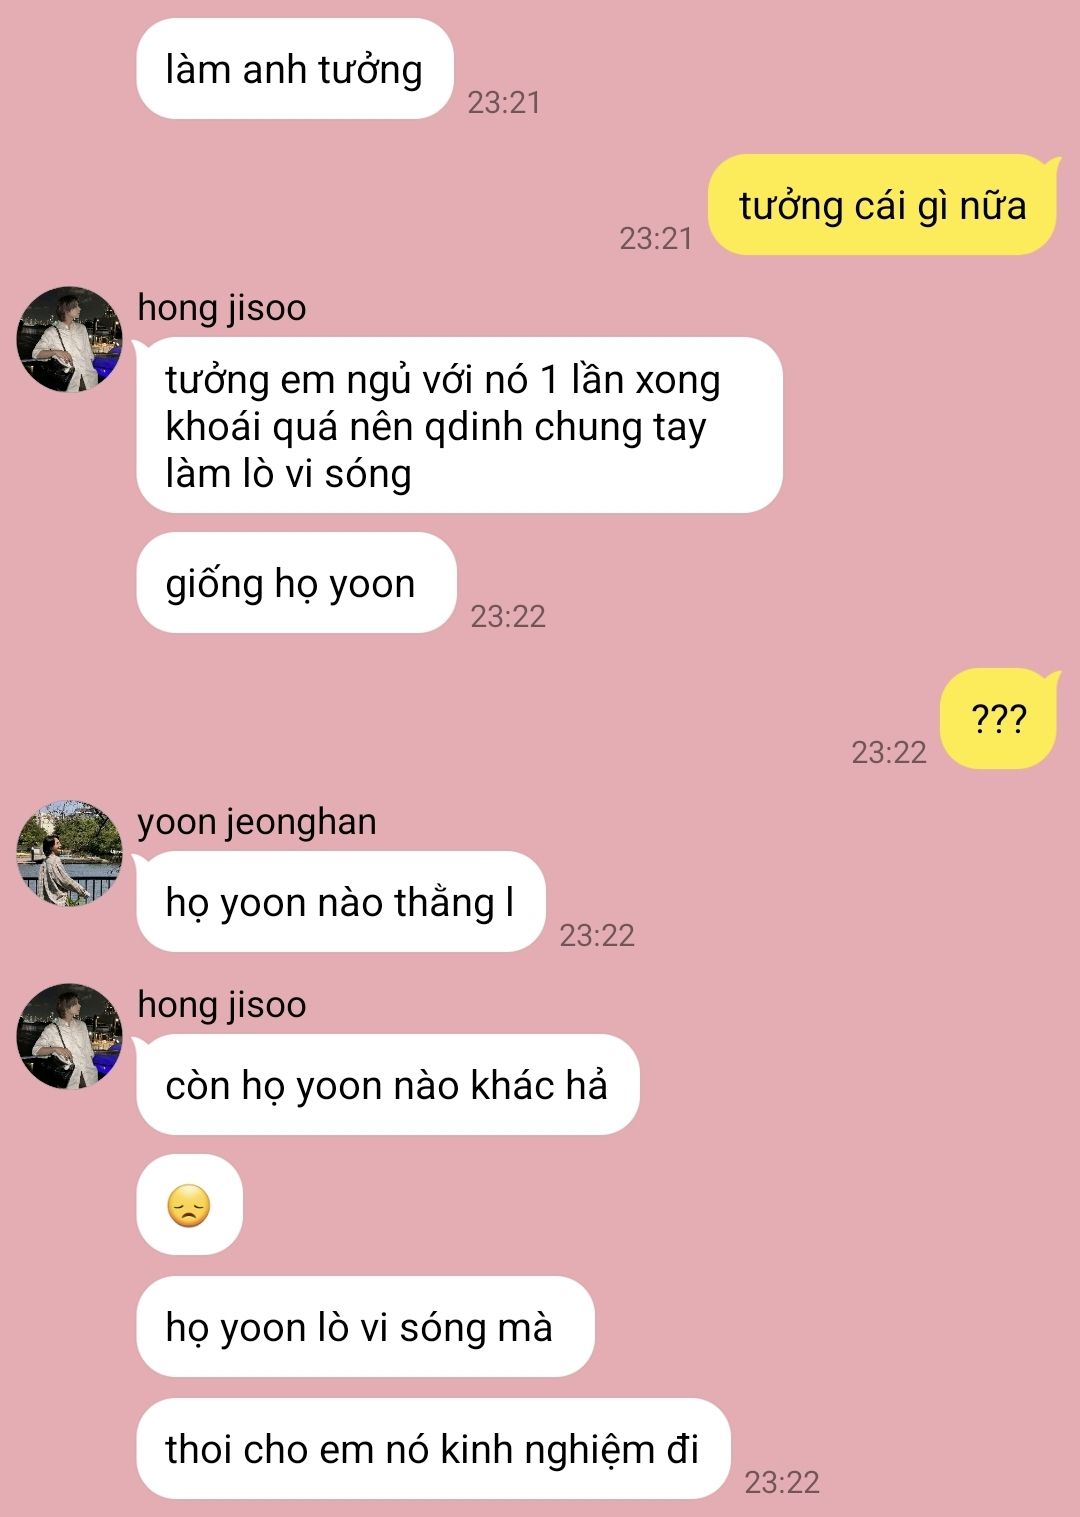Select the 'giống họ yoon' message bubble
The image size is (1080, 1517).
(296, 583)
